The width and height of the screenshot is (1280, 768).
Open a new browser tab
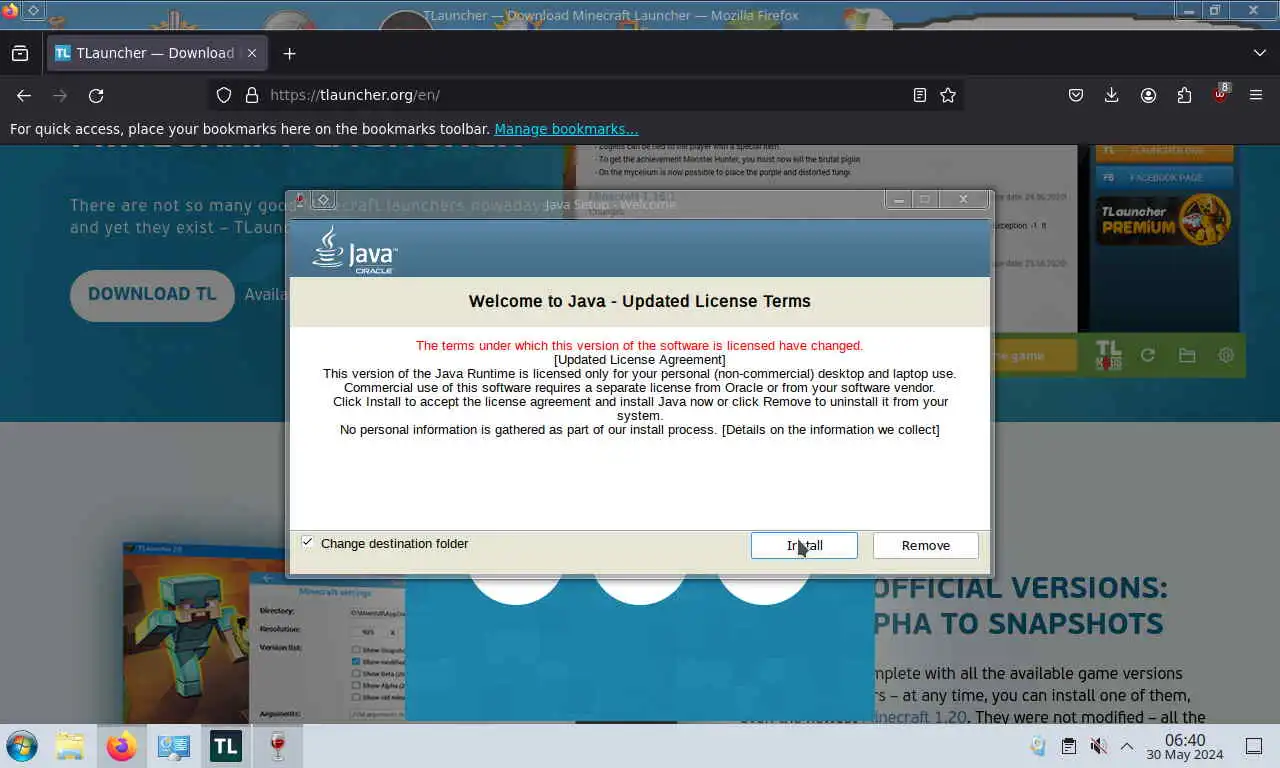tap(289, 53)
